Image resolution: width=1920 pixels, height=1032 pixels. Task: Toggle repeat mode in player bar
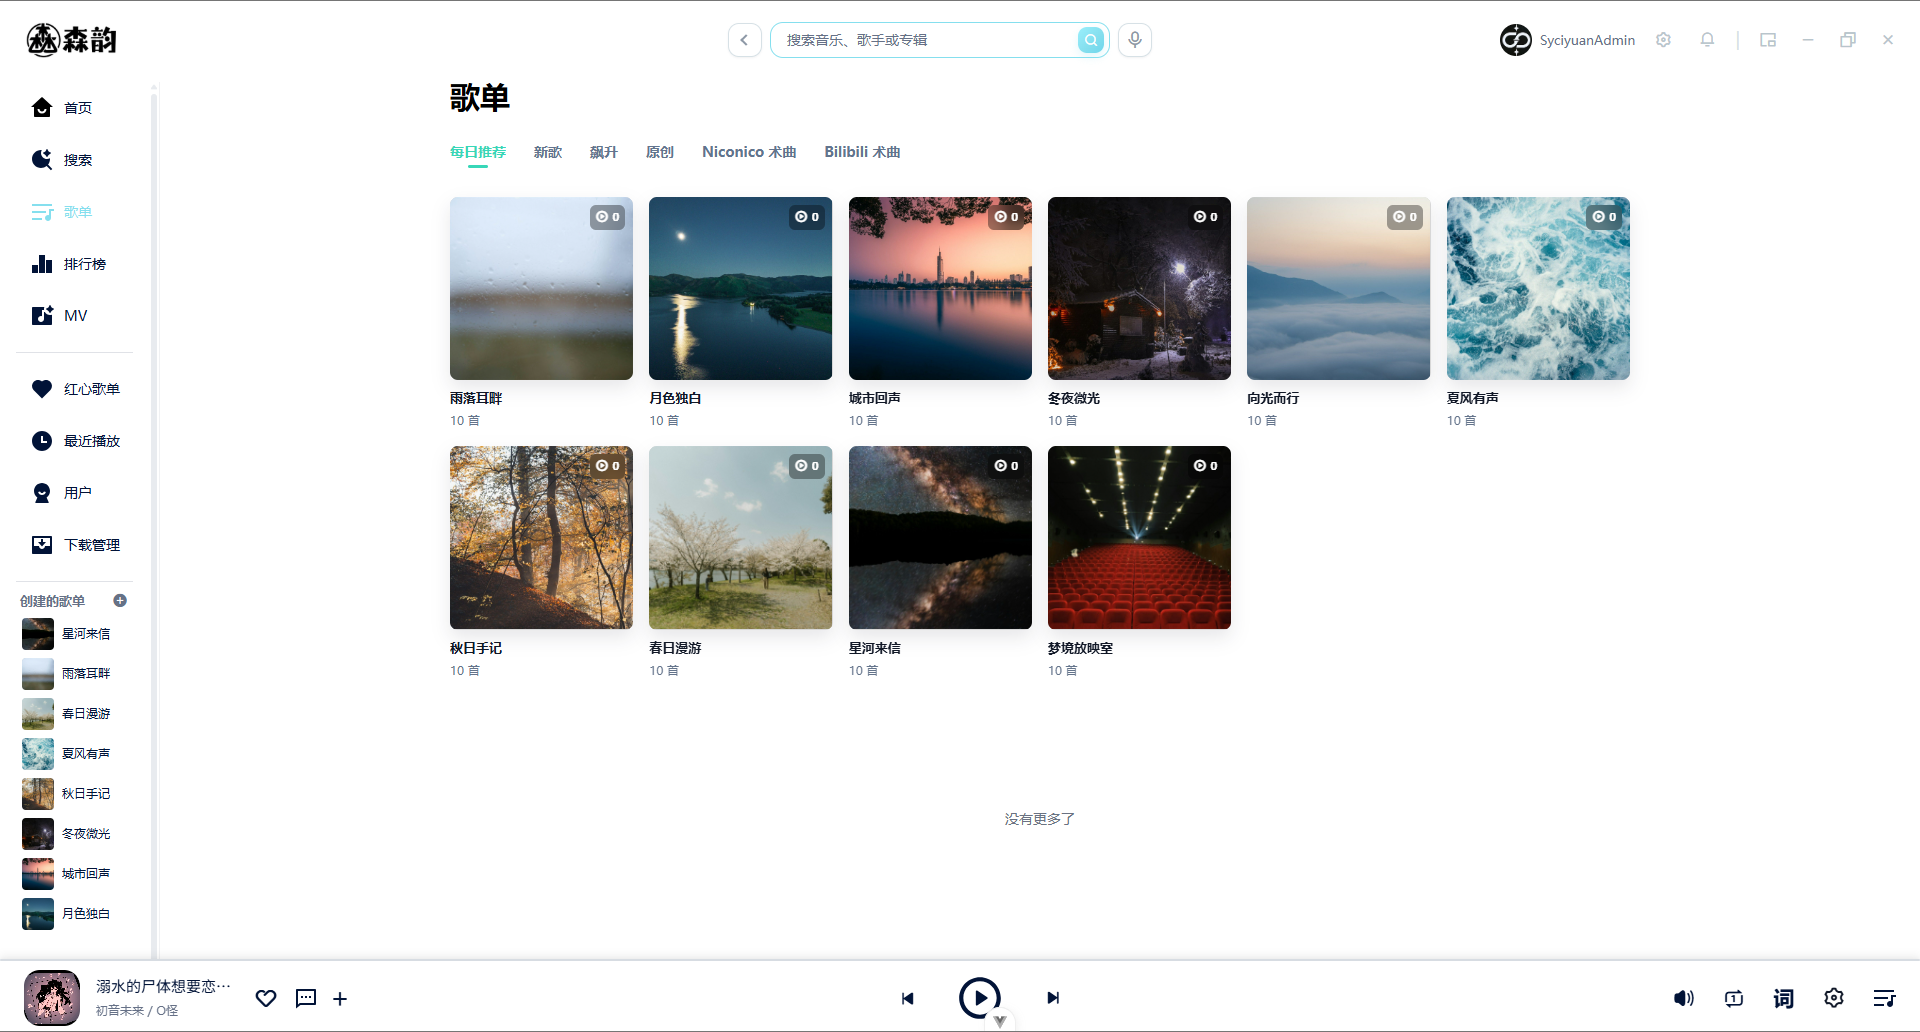1734,998
